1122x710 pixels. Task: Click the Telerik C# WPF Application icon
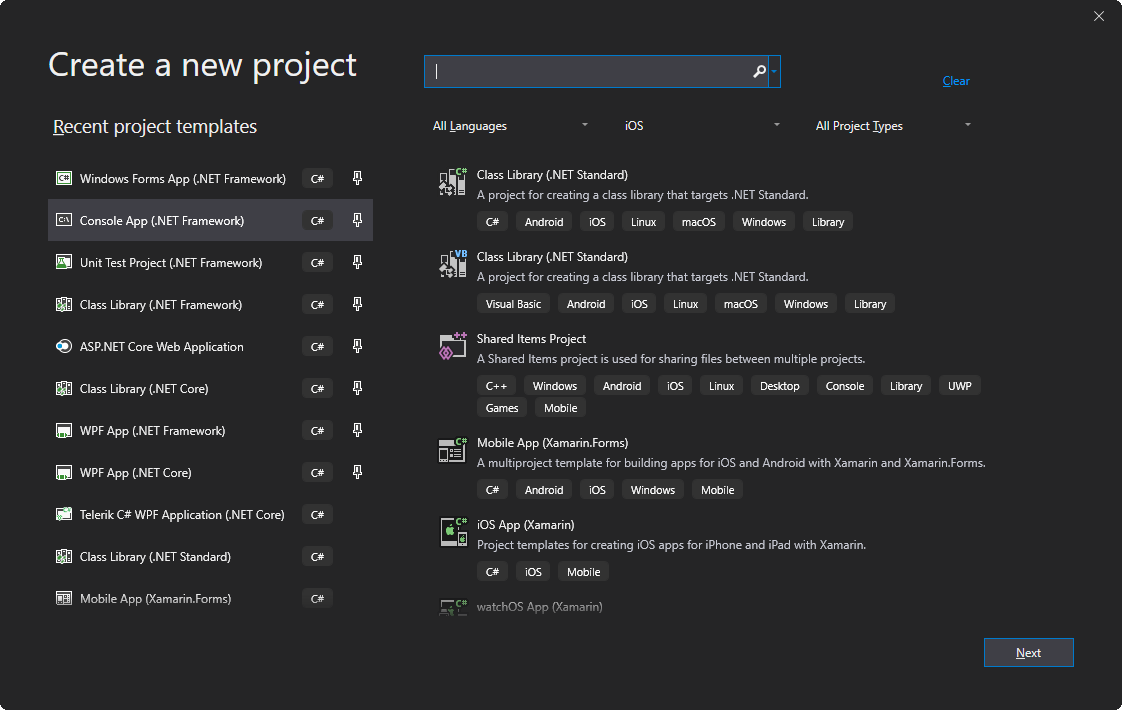pyautogui.click(x=64, y=515)
